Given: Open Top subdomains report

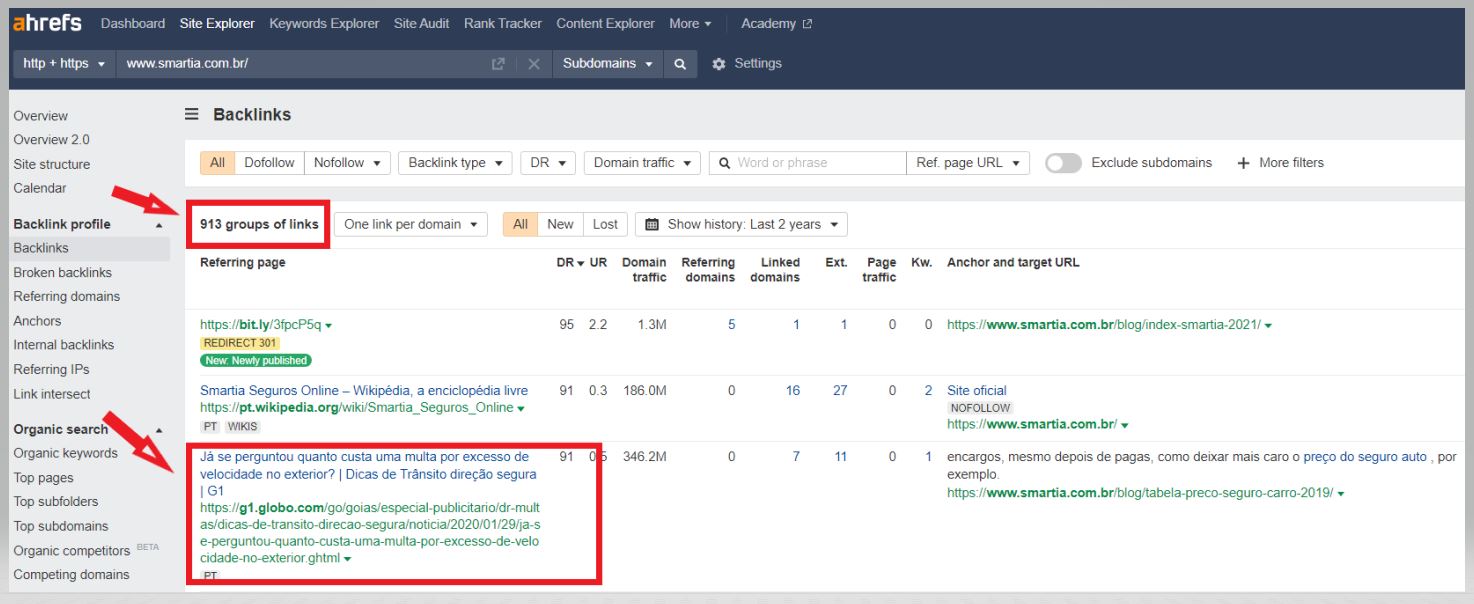Looking at the screenshot, I should (x=61, y=526).
